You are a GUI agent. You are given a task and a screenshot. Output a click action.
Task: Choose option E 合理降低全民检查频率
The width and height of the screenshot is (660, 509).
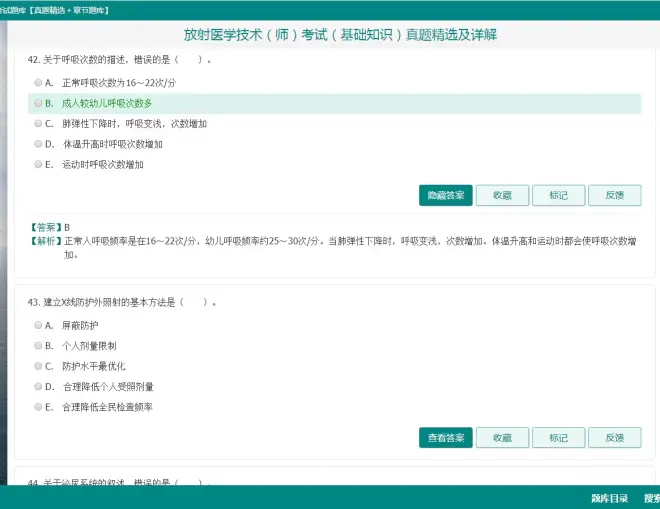(38, 407)
